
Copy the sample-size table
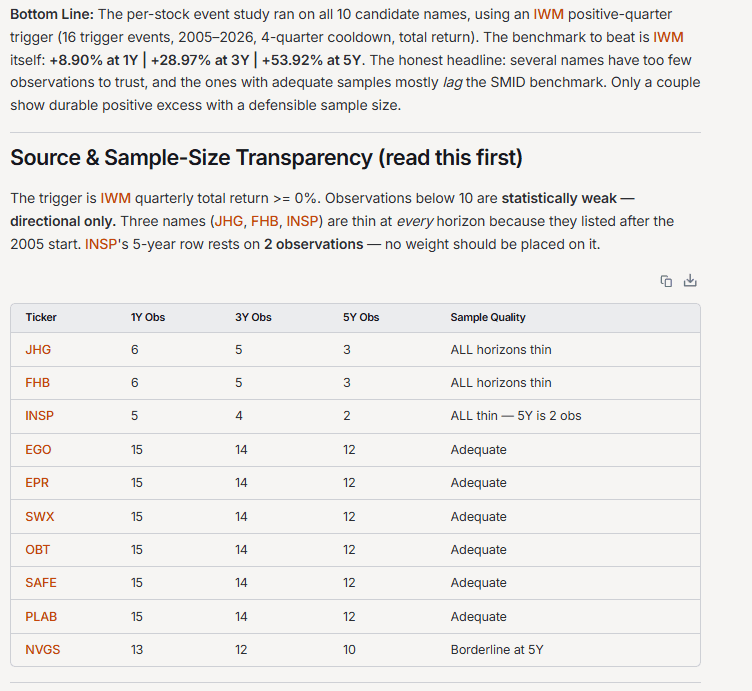pos(666,281)
